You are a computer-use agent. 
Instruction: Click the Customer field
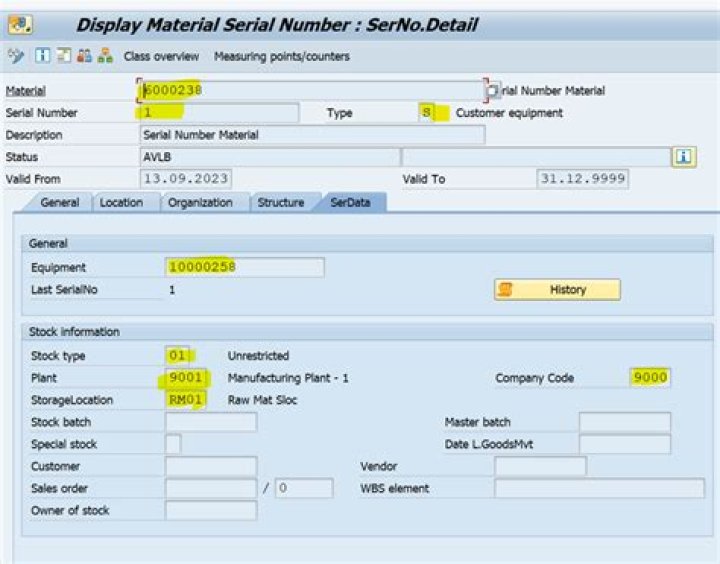211,466
